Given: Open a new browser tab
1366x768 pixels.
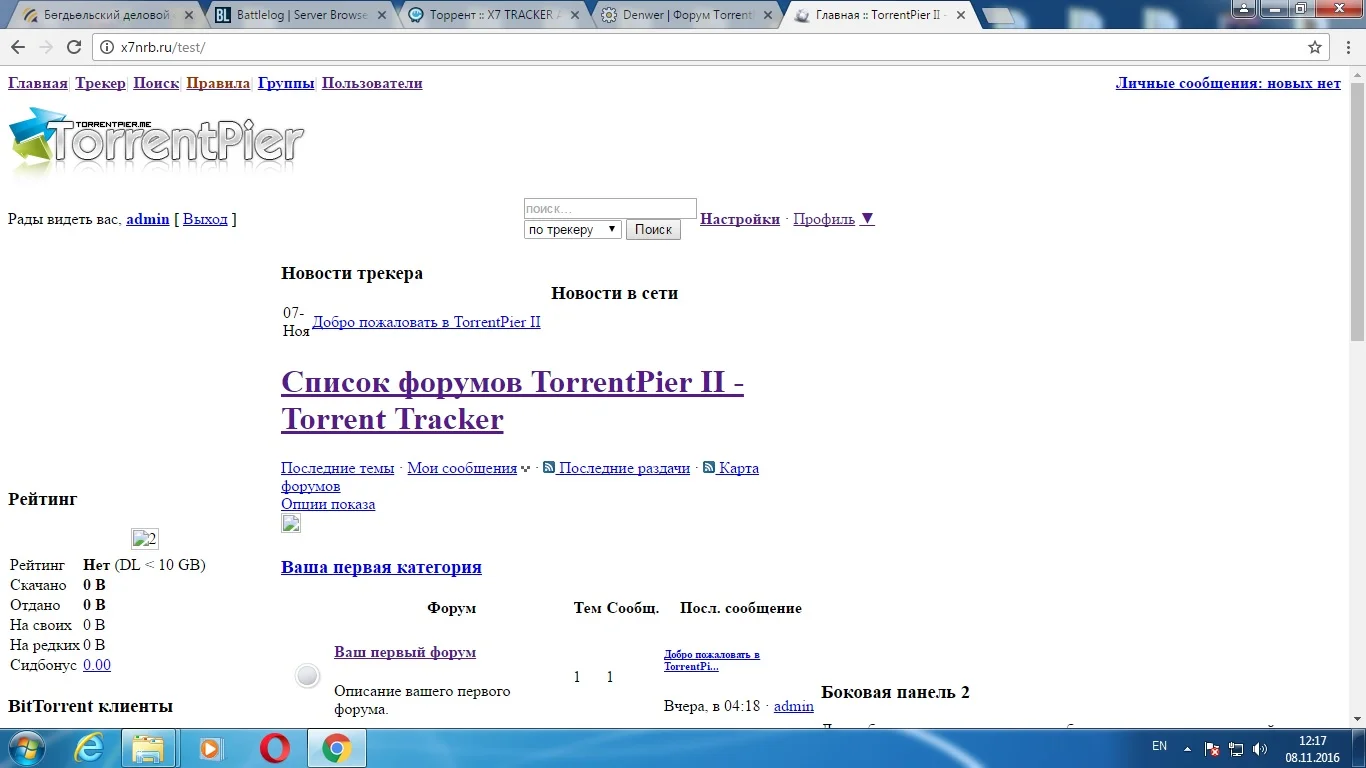Looking at the screenshot, I should (x=998, y=16).
